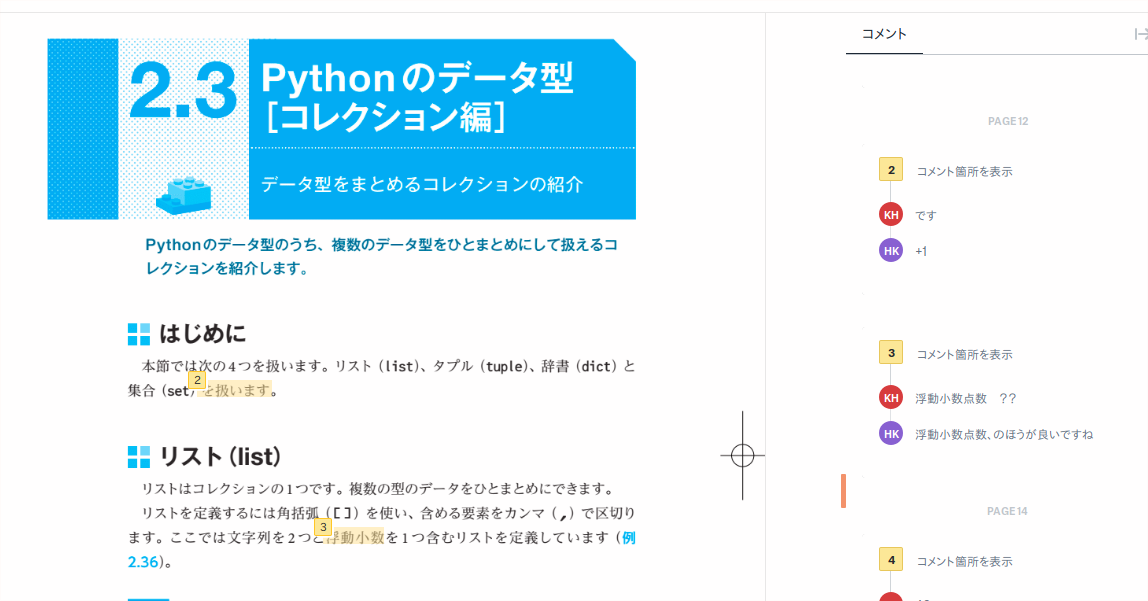1148x601 pixels.
Task: Select the comment text です
Action: click(x=925, y=215)
